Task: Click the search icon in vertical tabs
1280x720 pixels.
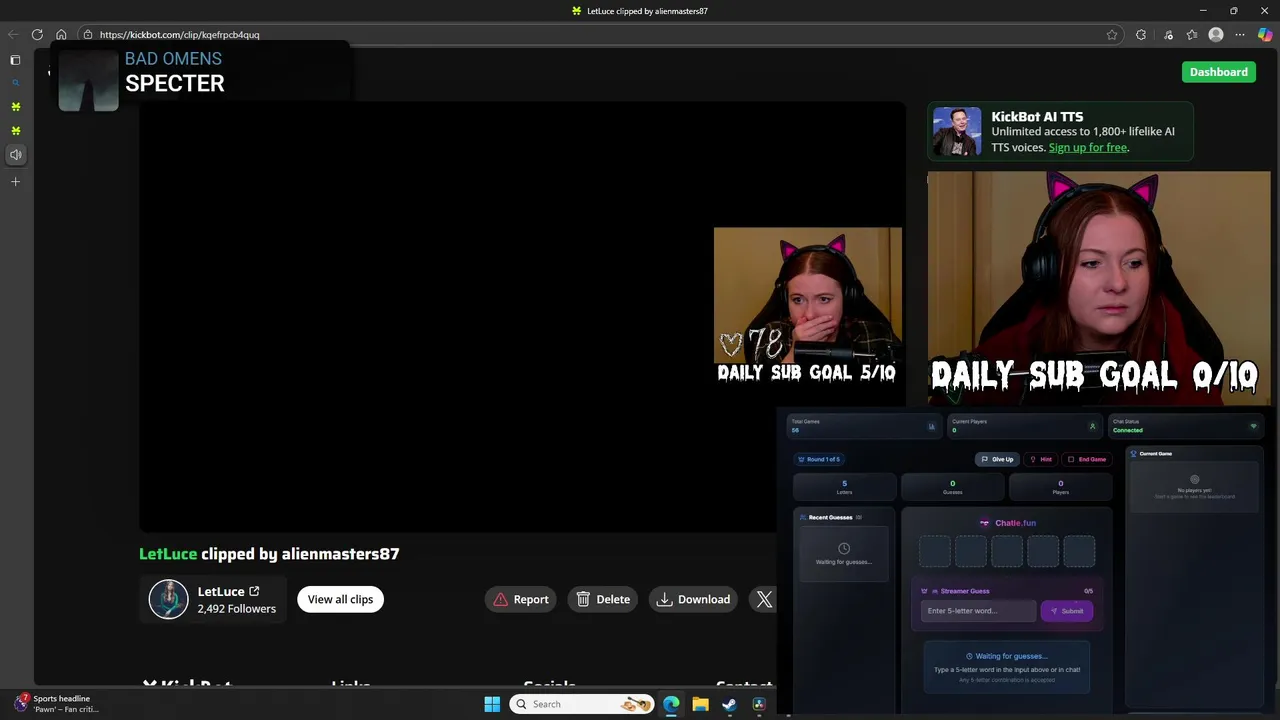Action: point(15,83)
